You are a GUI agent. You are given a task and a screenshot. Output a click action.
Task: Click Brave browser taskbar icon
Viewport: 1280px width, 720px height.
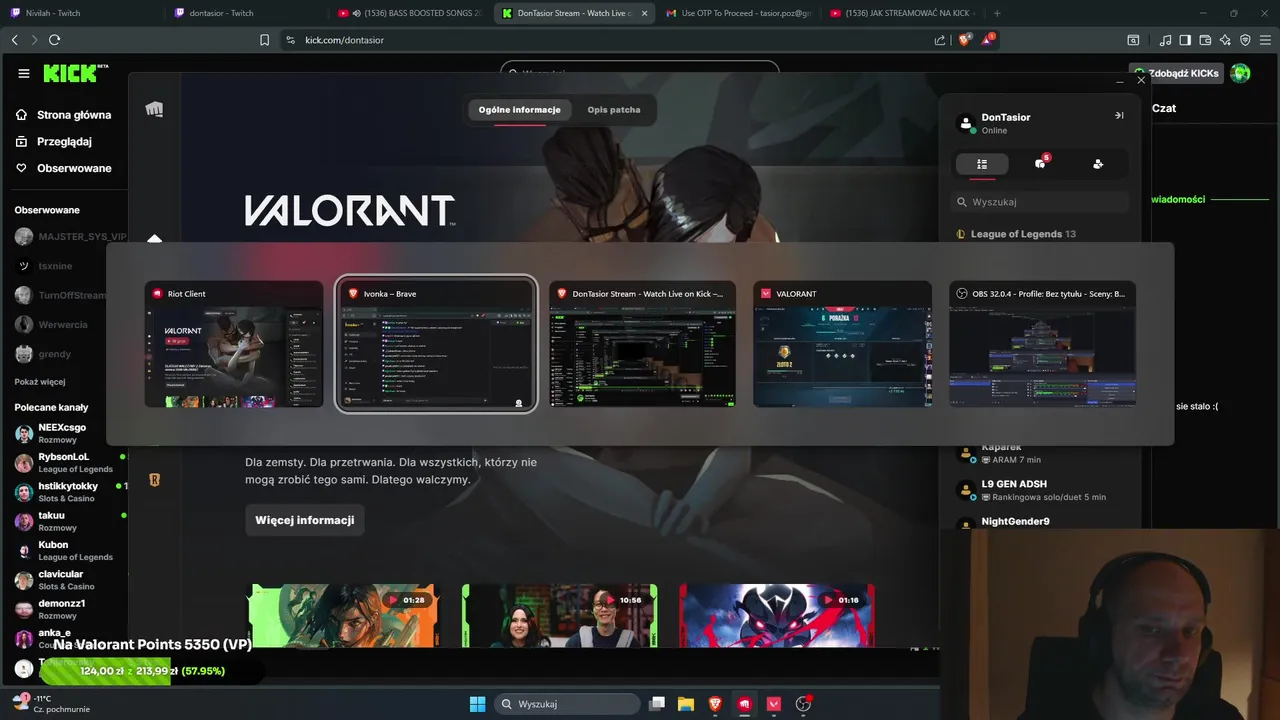pyautogui.click(x=715, y=704)
